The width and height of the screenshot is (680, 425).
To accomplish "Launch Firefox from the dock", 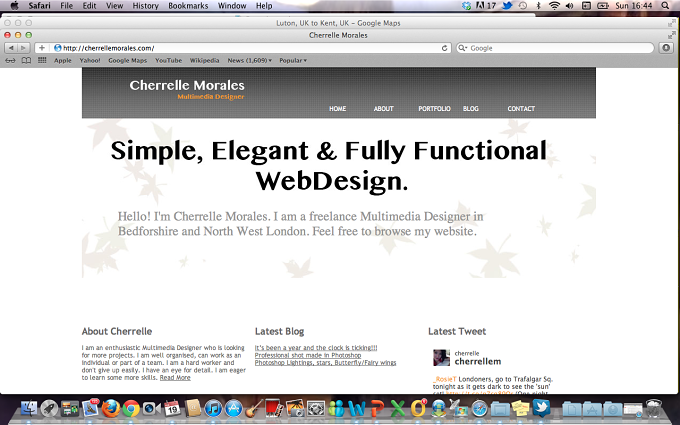I will [111, 408].
